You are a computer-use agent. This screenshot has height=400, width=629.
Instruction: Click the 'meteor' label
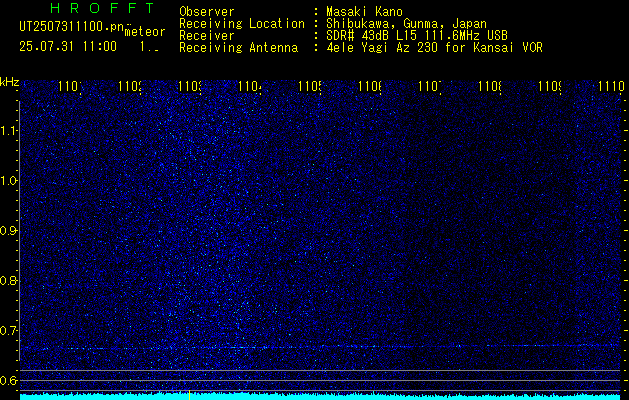coord(145,32)
